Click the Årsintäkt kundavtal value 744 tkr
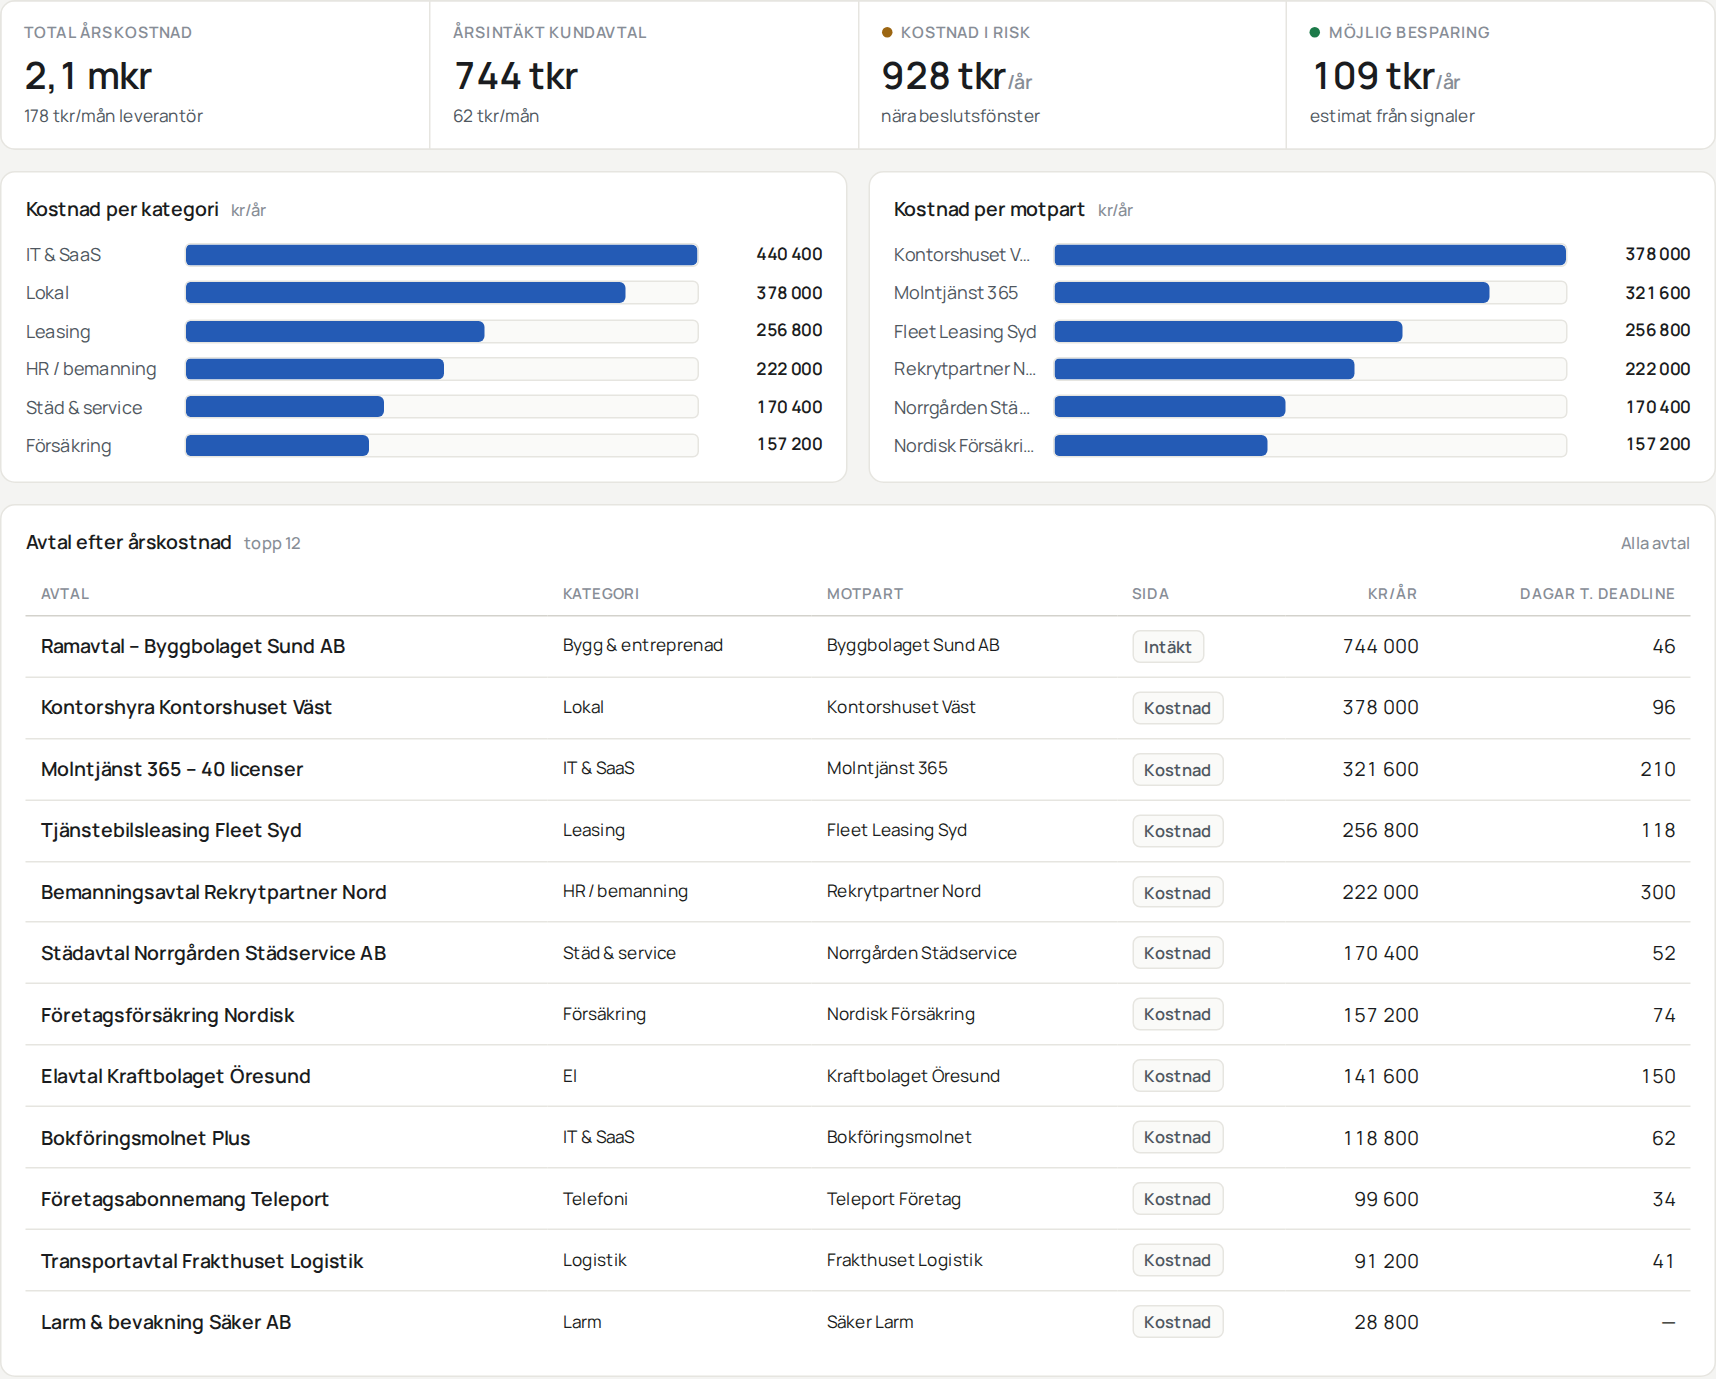 [516, 76]
